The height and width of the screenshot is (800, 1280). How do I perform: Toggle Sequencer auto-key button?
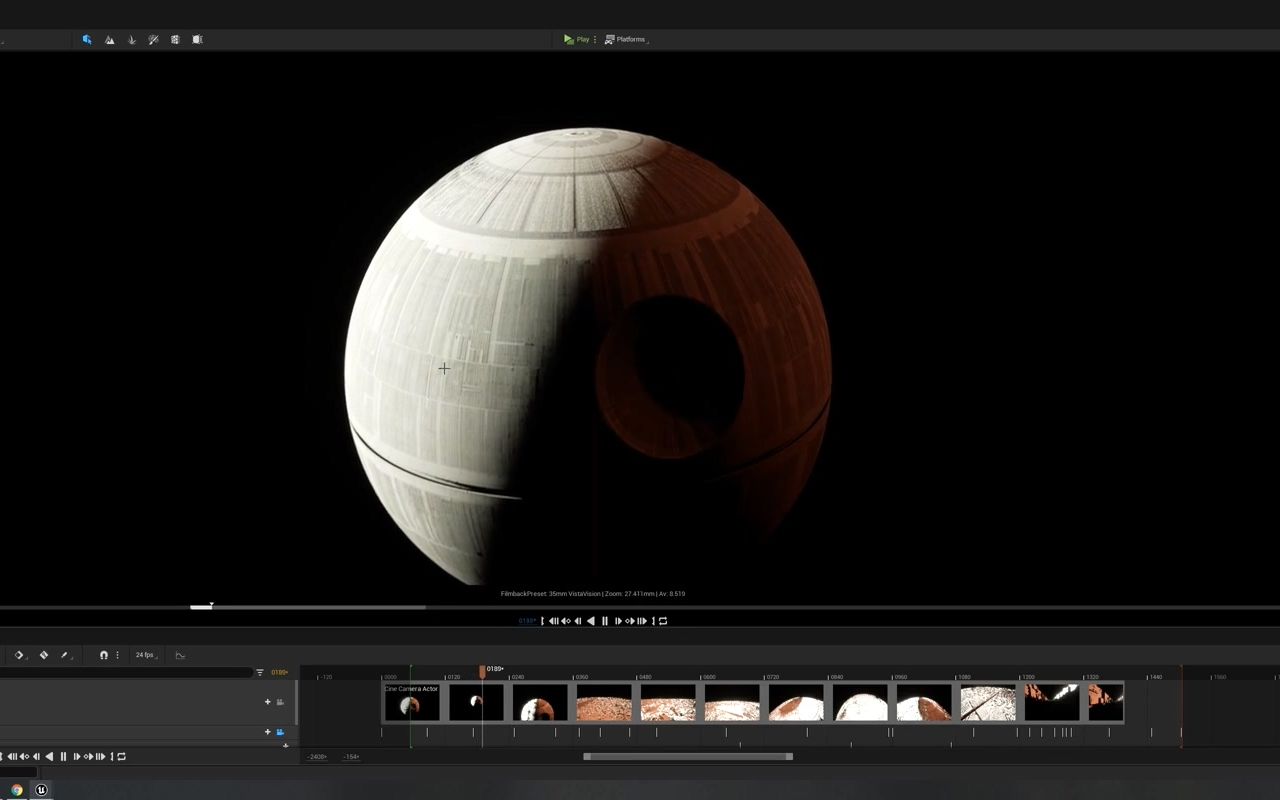[43, 655]
